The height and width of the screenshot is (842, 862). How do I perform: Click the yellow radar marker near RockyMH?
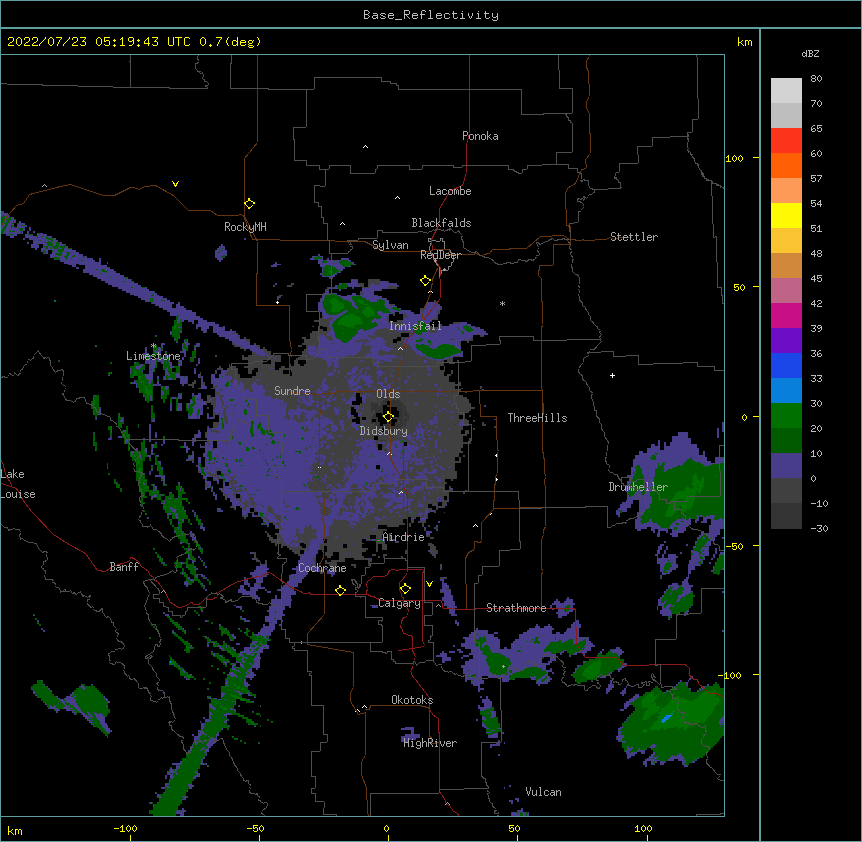pyautogui.click(x=250, y=204)
